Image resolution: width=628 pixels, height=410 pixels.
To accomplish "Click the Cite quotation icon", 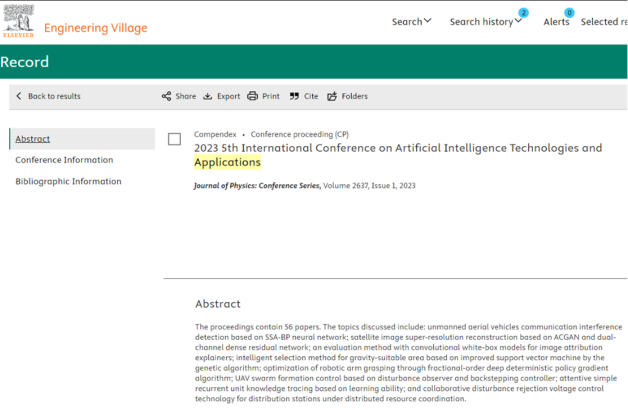I will pyautogui.click(x=294, y=96).
